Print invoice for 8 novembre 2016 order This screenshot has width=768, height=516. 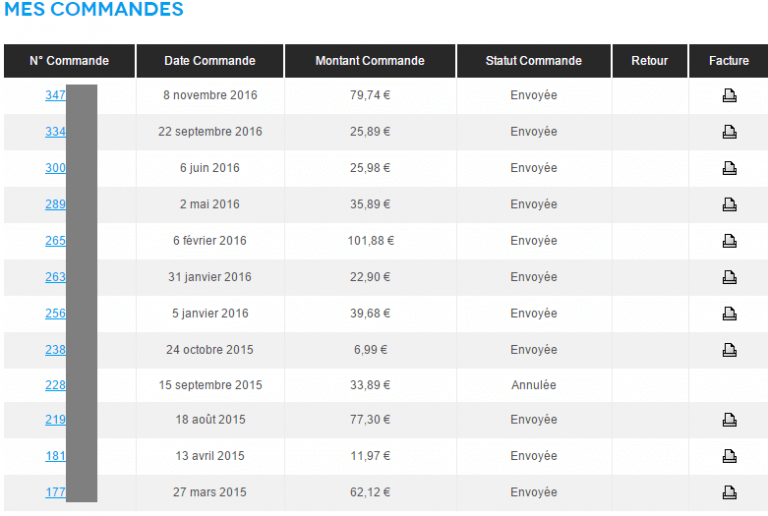click(x=729, y=95)
